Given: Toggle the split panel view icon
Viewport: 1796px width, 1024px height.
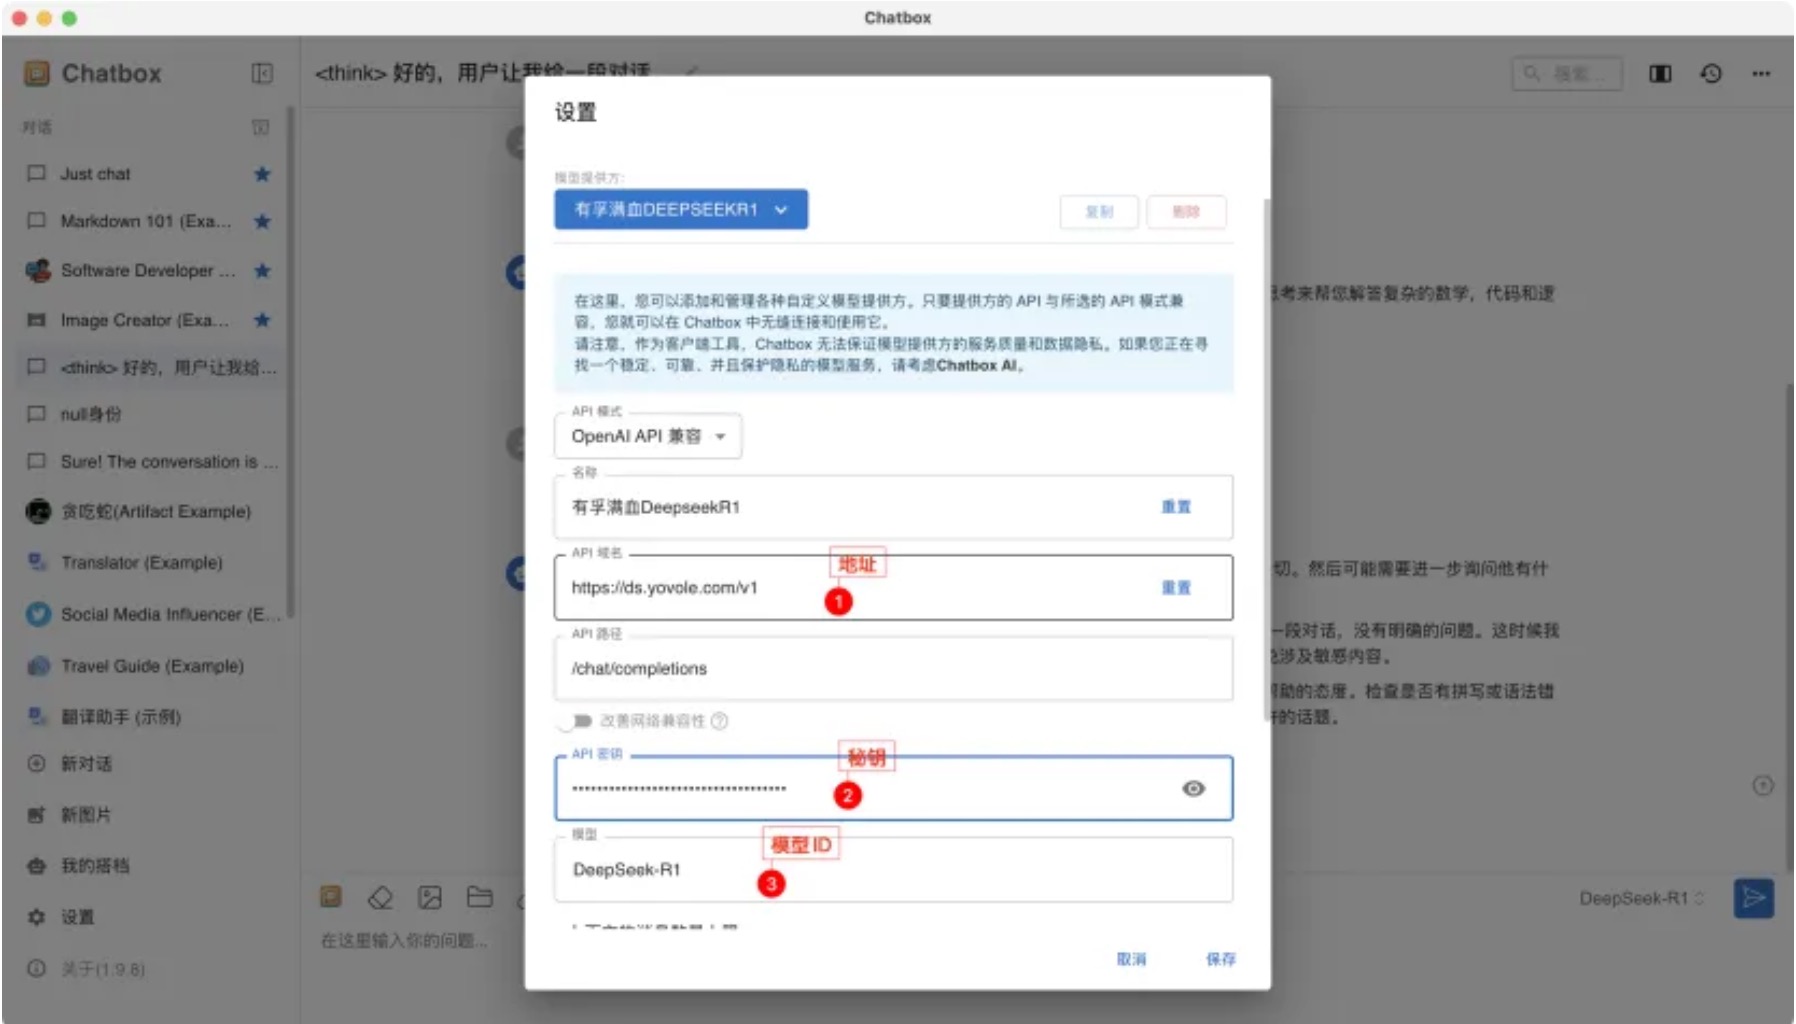Looking at the screenshot, I should tap(1660, 73).
